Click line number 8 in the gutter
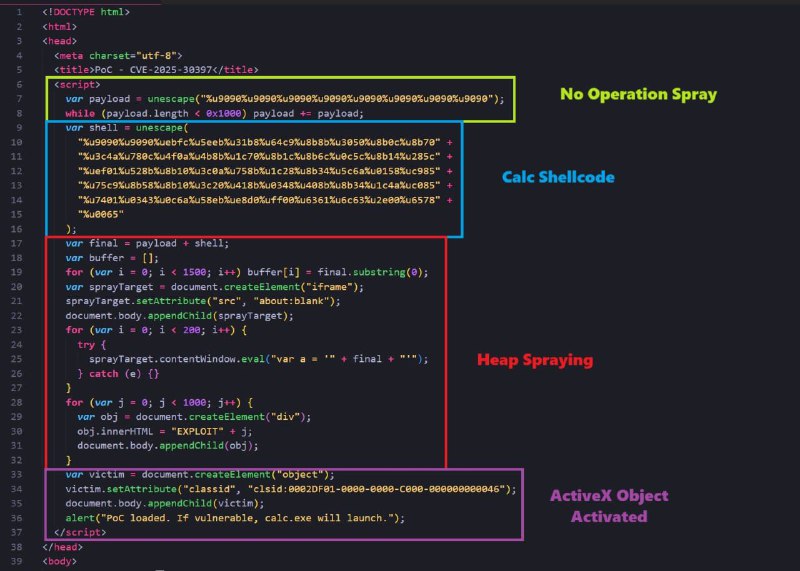This screenshot has height=571, width=800. (19, 113)
